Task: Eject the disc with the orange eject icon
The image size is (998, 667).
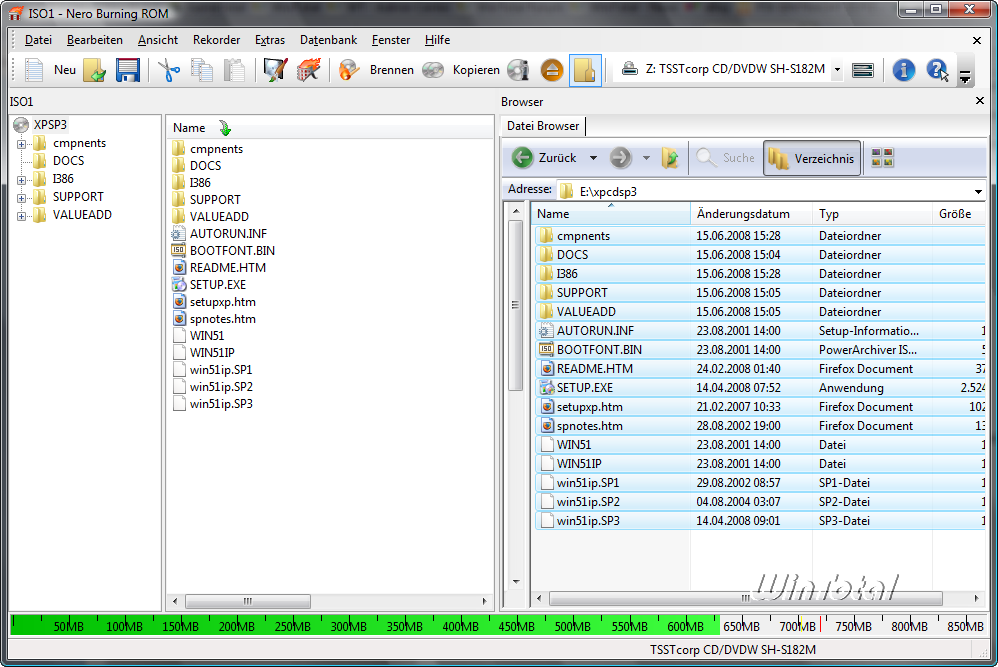Action: click(552, 70)
